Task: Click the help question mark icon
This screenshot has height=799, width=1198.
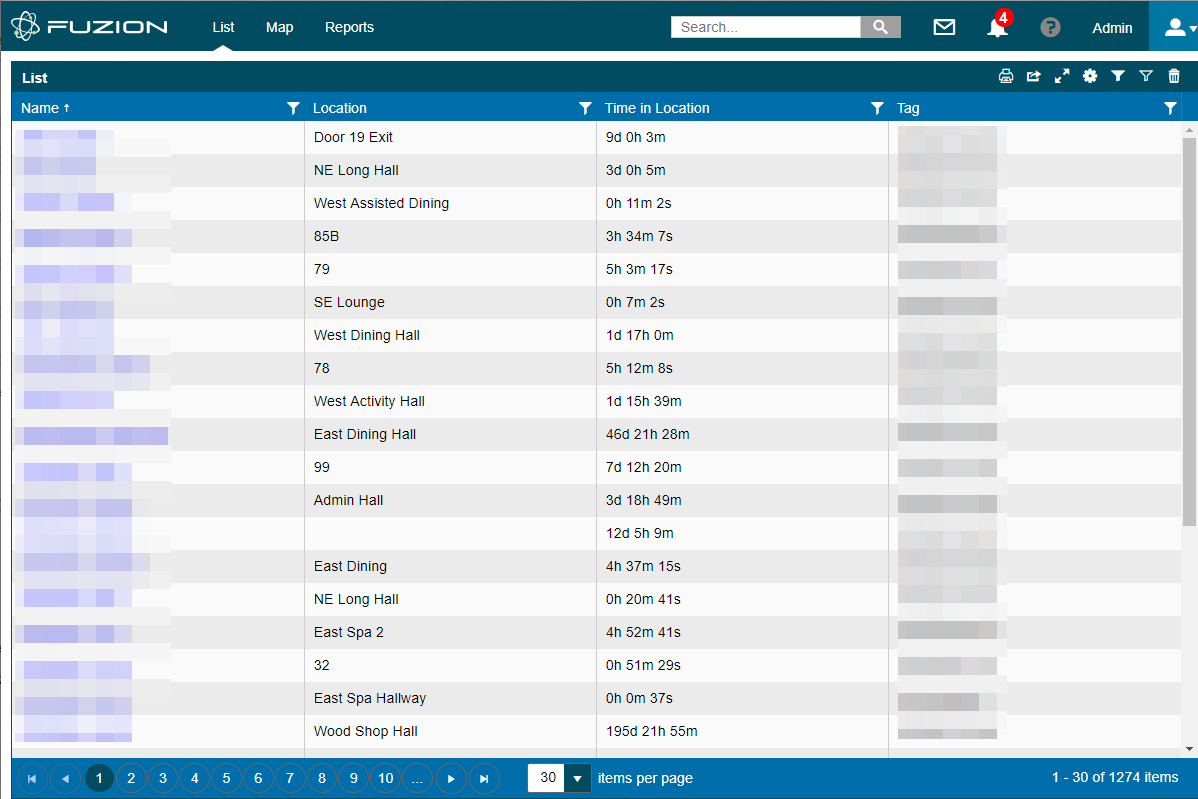Action: click(x=1050, y=27)
